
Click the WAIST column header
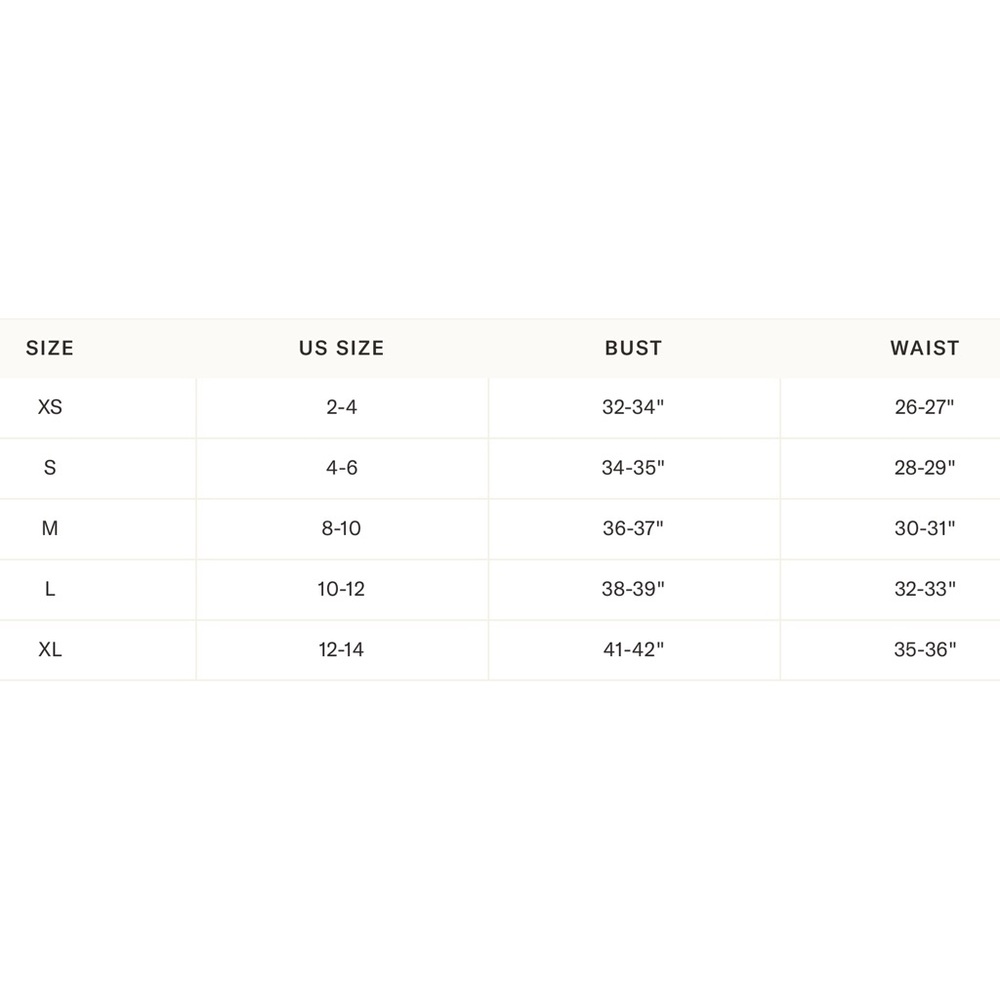click(x=925, y=348)
